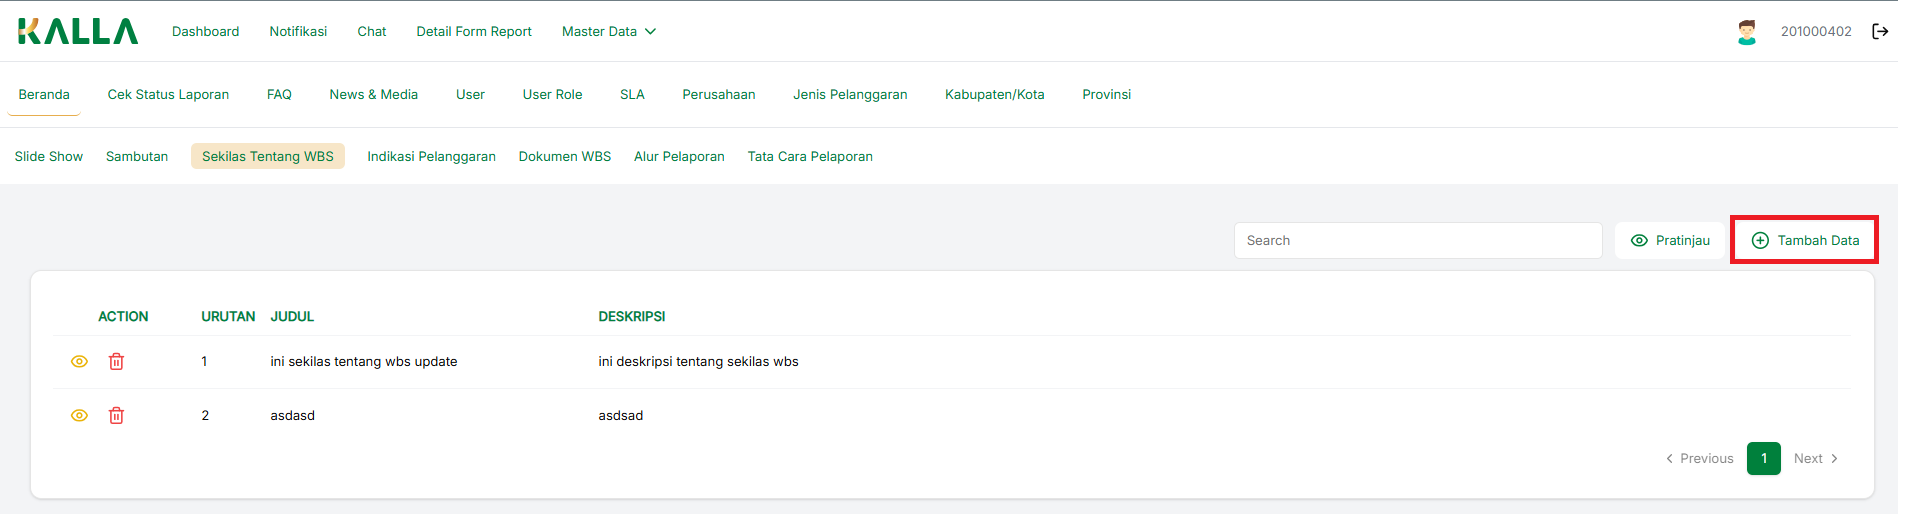
Task: Focus the Search input field
Action: point(1417,240)
